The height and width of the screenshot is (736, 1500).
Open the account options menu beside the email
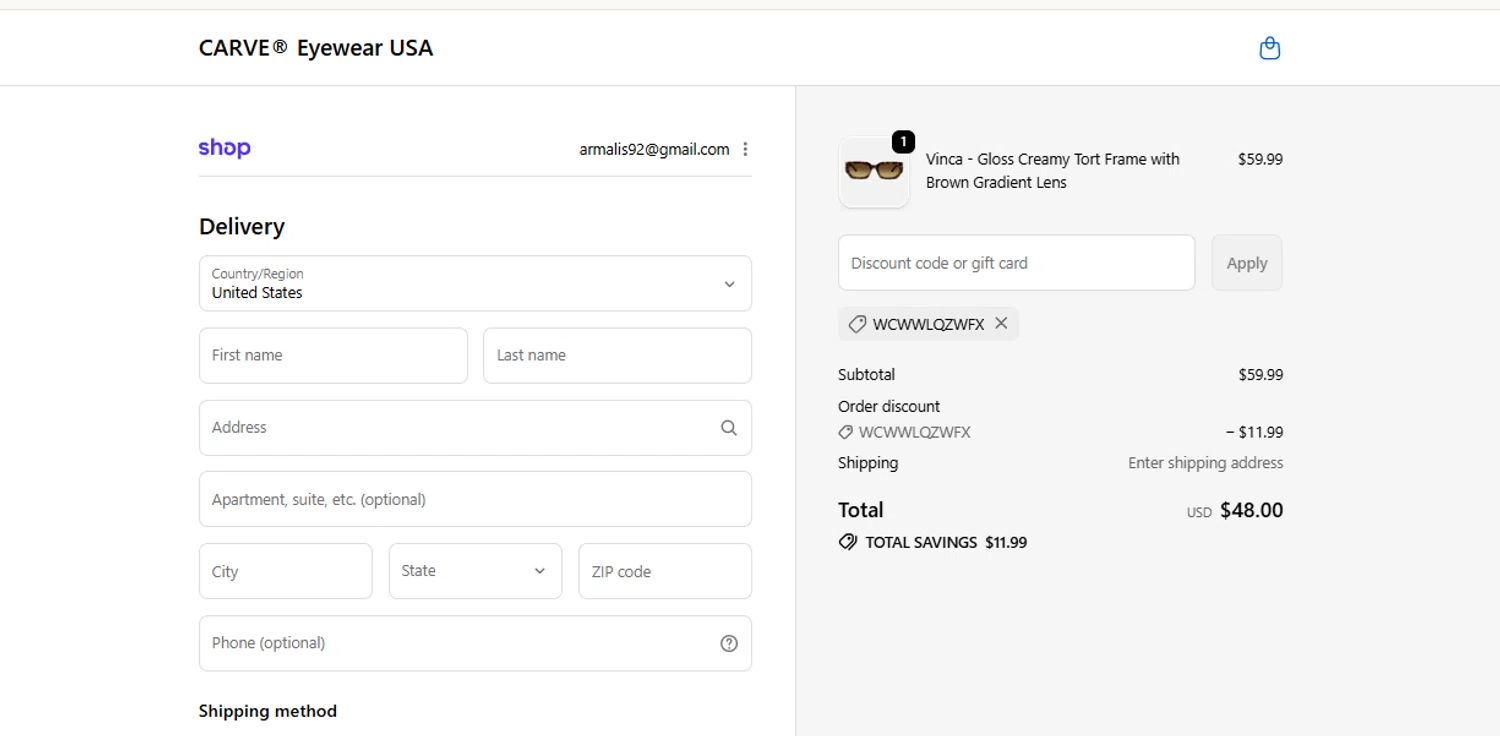click(x=745, y=149)
